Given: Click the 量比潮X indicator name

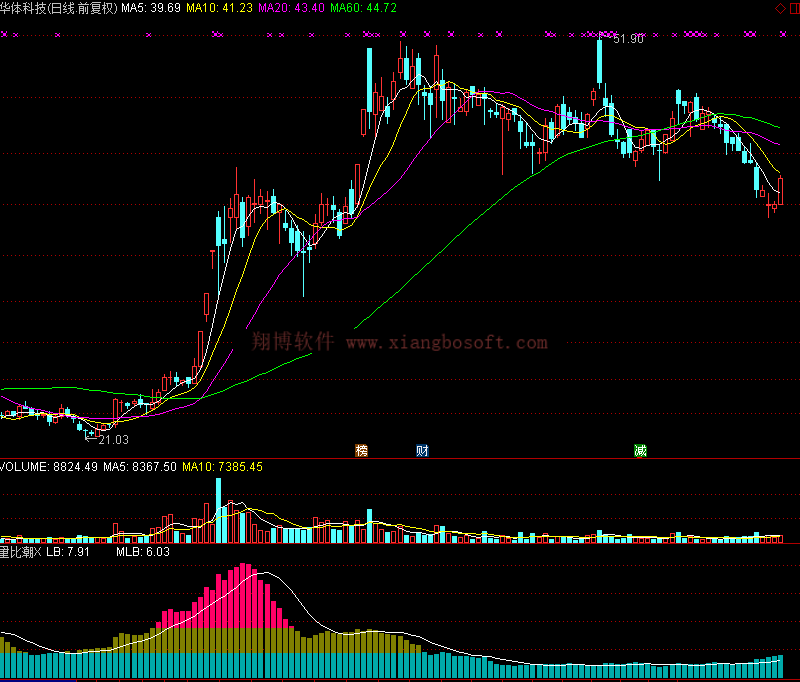Looking at the screenshot, I should click(21, 552).
